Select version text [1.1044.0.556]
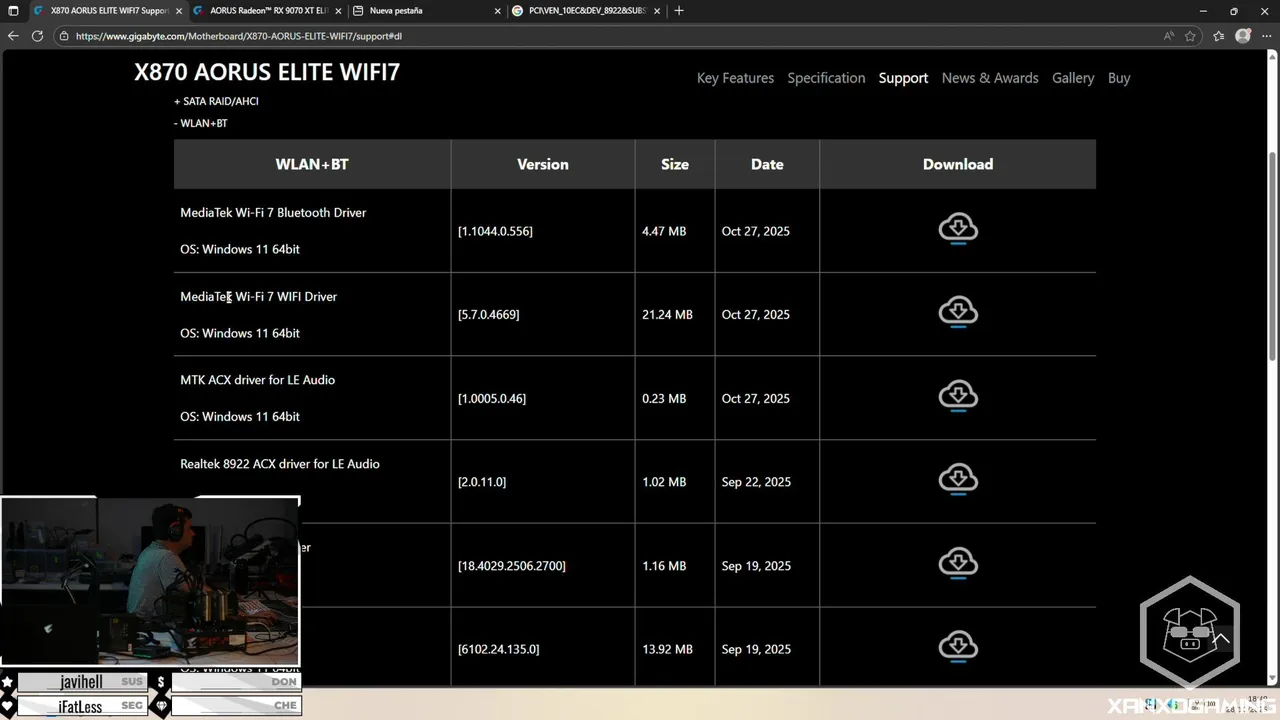The height and width of the screenshot is (720, 1280). 495,231
